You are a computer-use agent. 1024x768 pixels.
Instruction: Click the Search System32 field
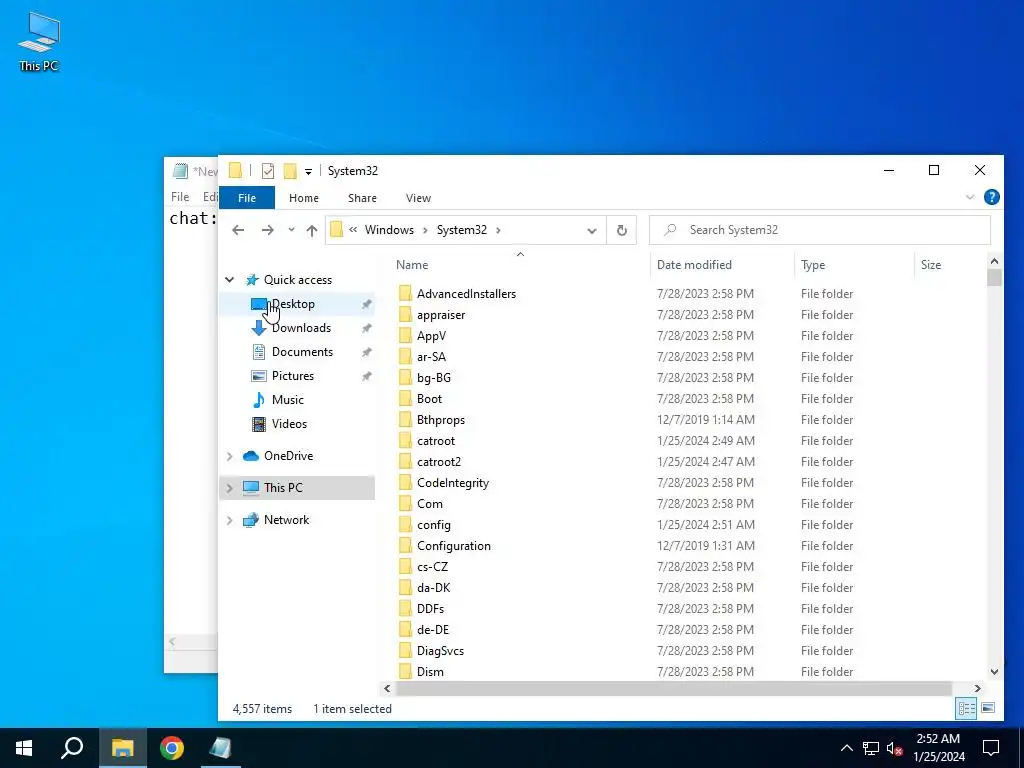[x=820, y=230]
